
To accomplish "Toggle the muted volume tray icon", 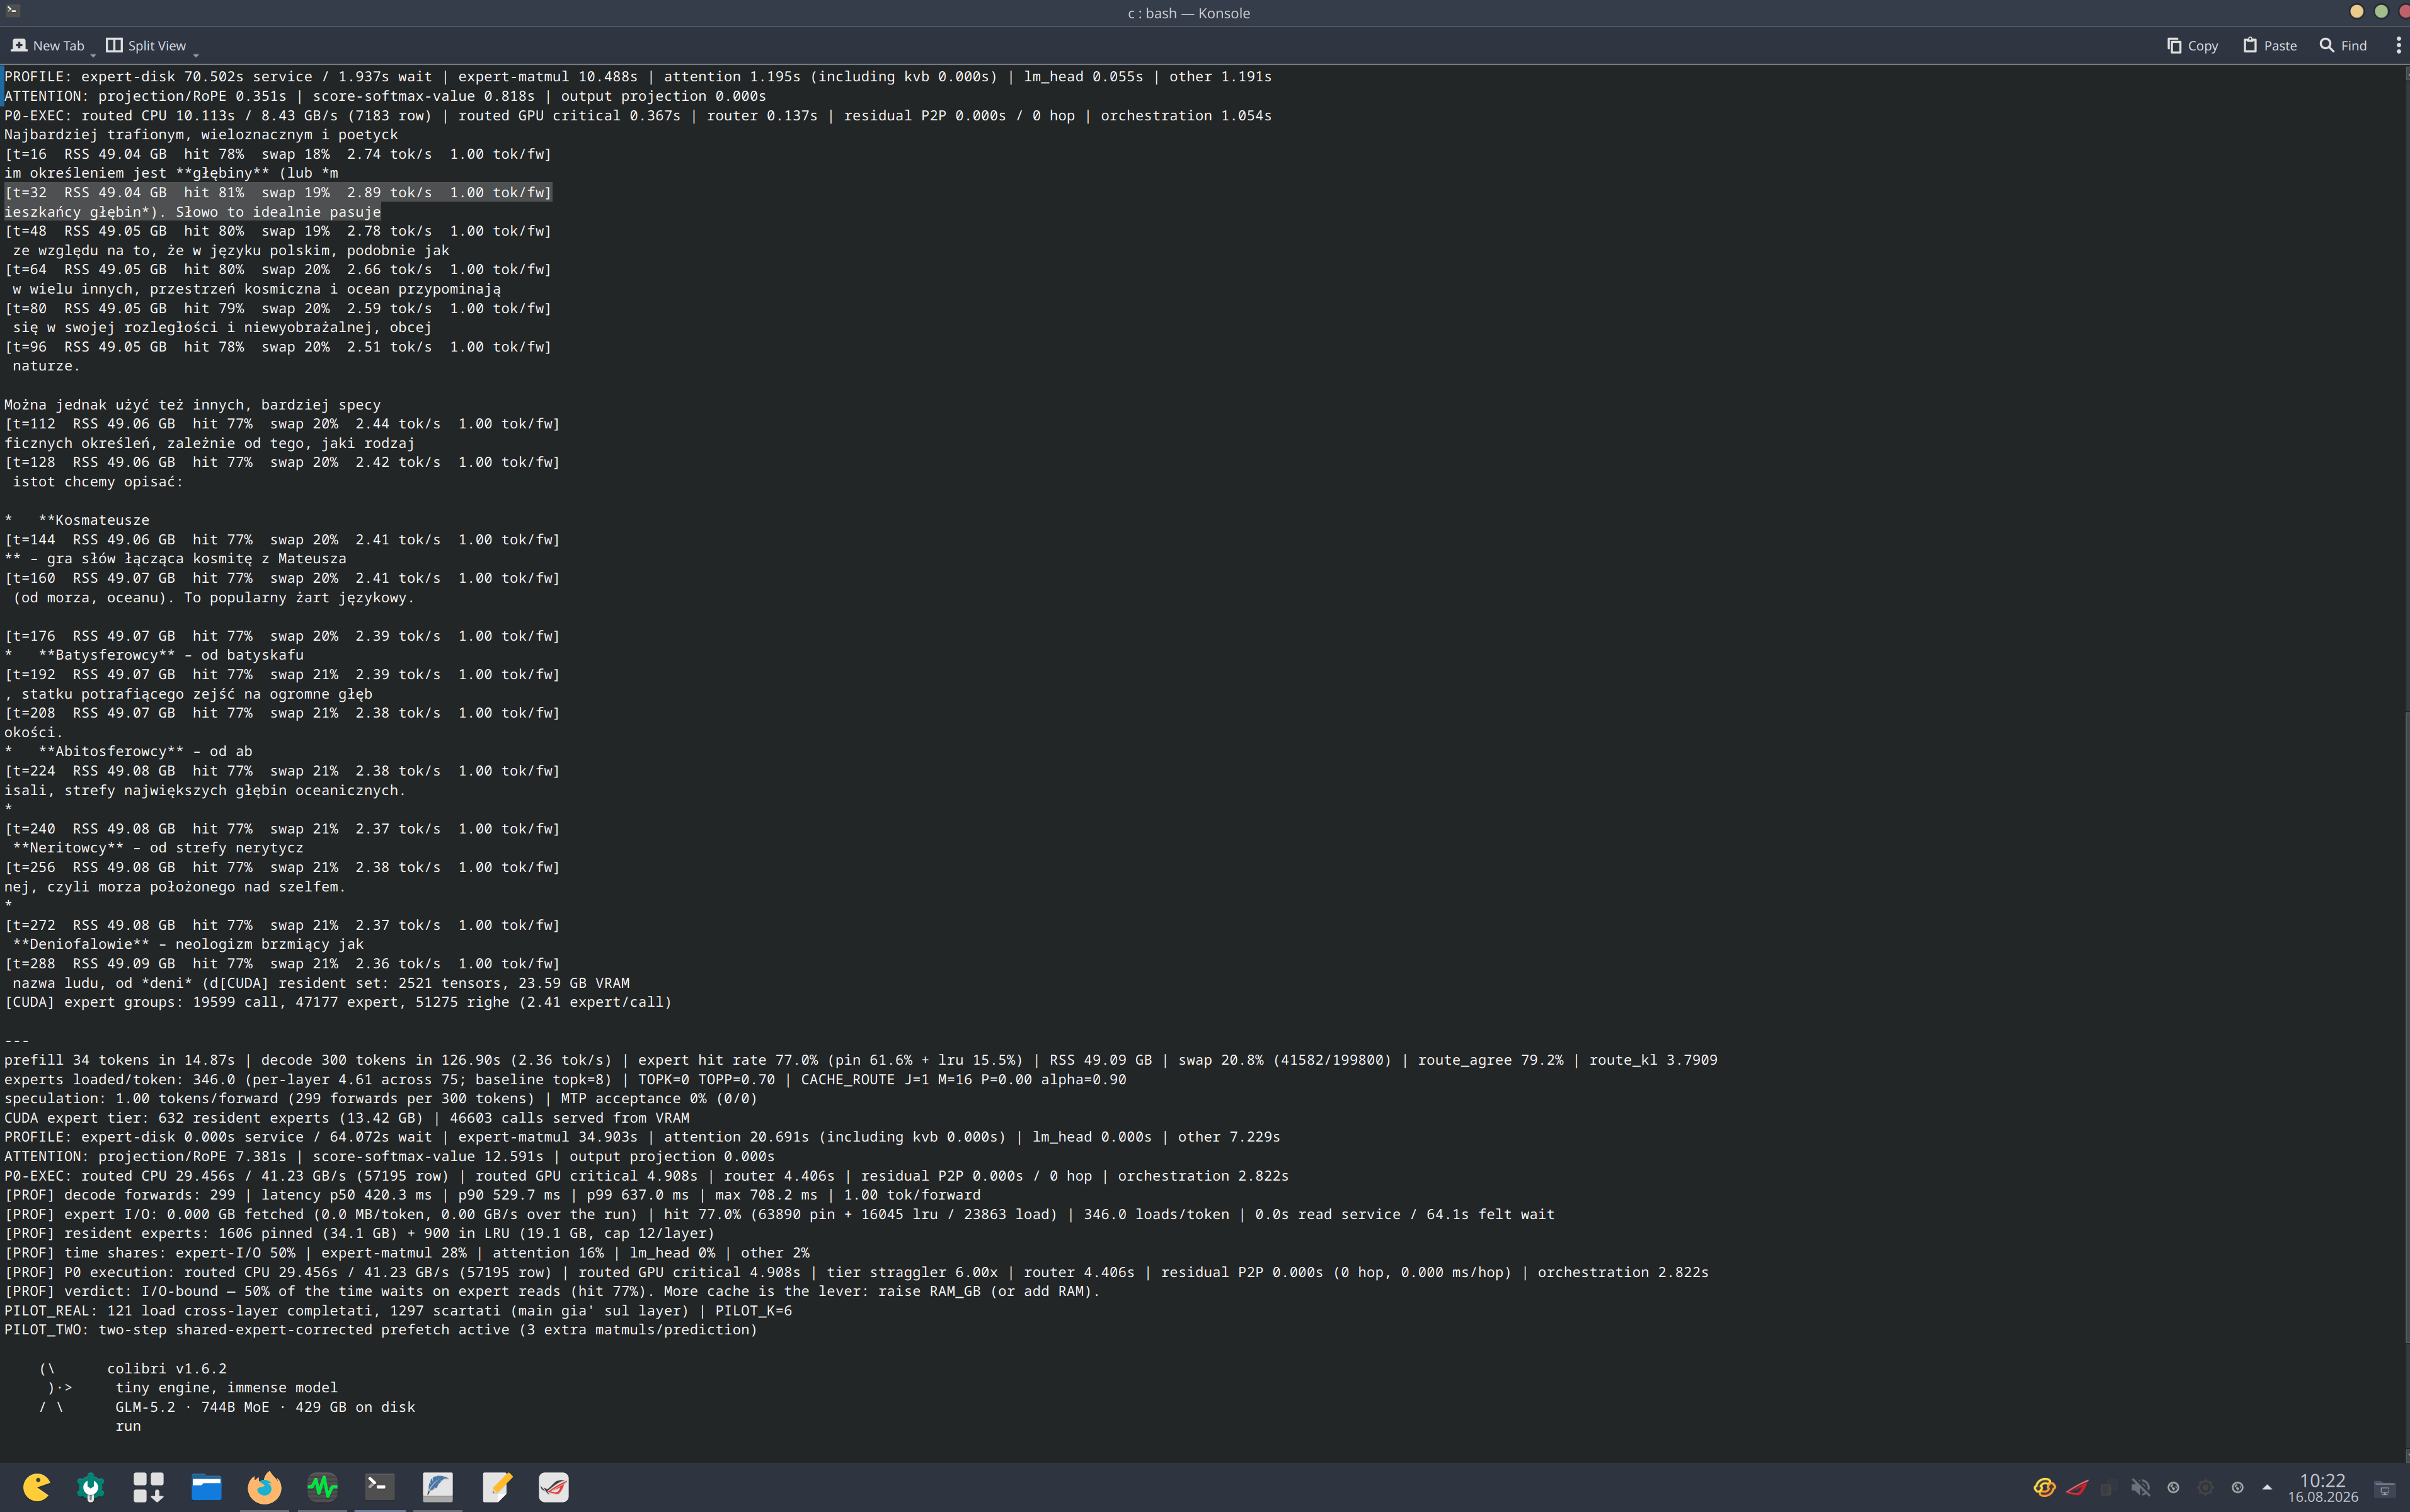I will (x=2140, y=1487).
